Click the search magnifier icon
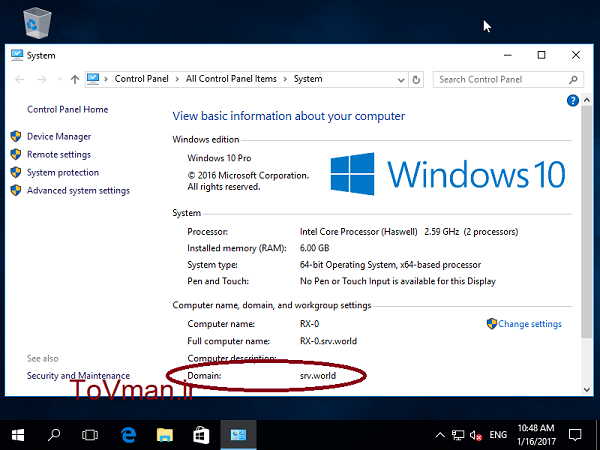The image size is (600, 450). pos(573,80)
